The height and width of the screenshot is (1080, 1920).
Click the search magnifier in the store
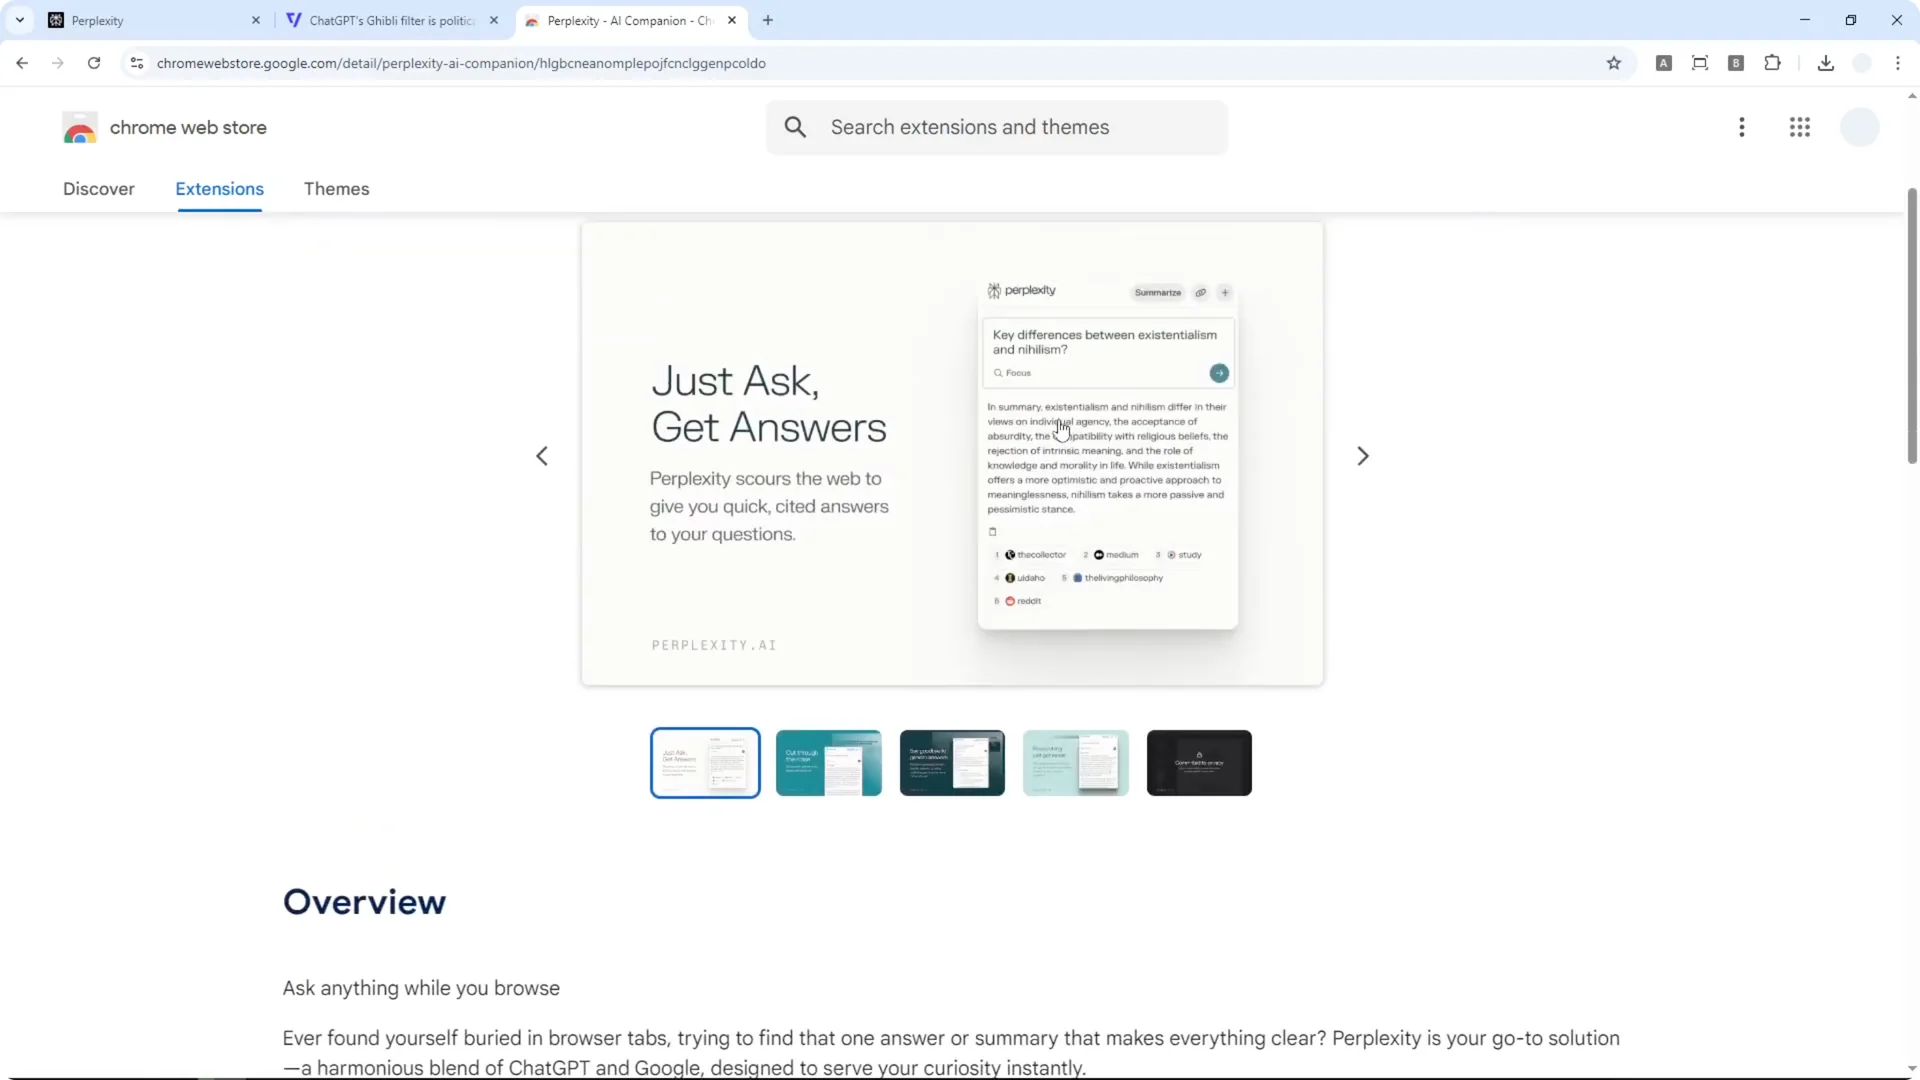tap(796, 128)
